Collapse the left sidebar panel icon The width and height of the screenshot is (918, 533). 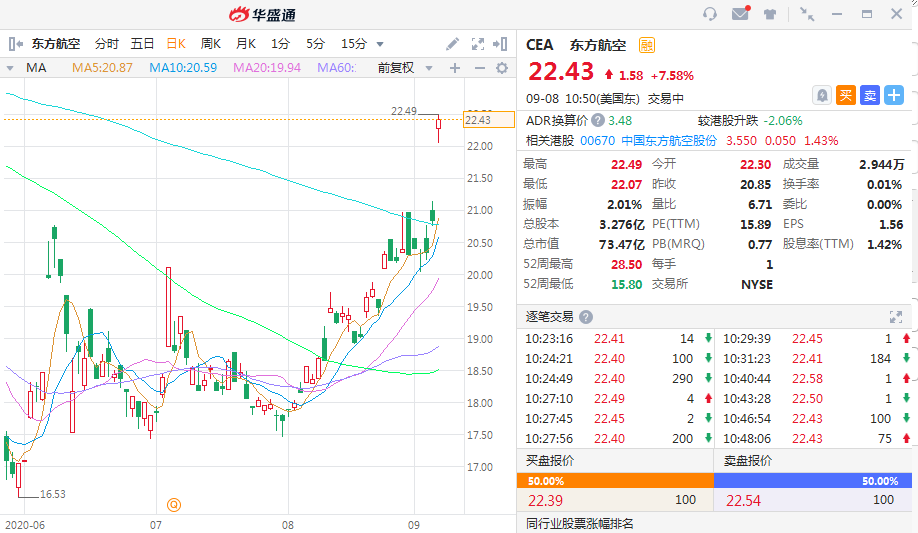coord(16,43)
